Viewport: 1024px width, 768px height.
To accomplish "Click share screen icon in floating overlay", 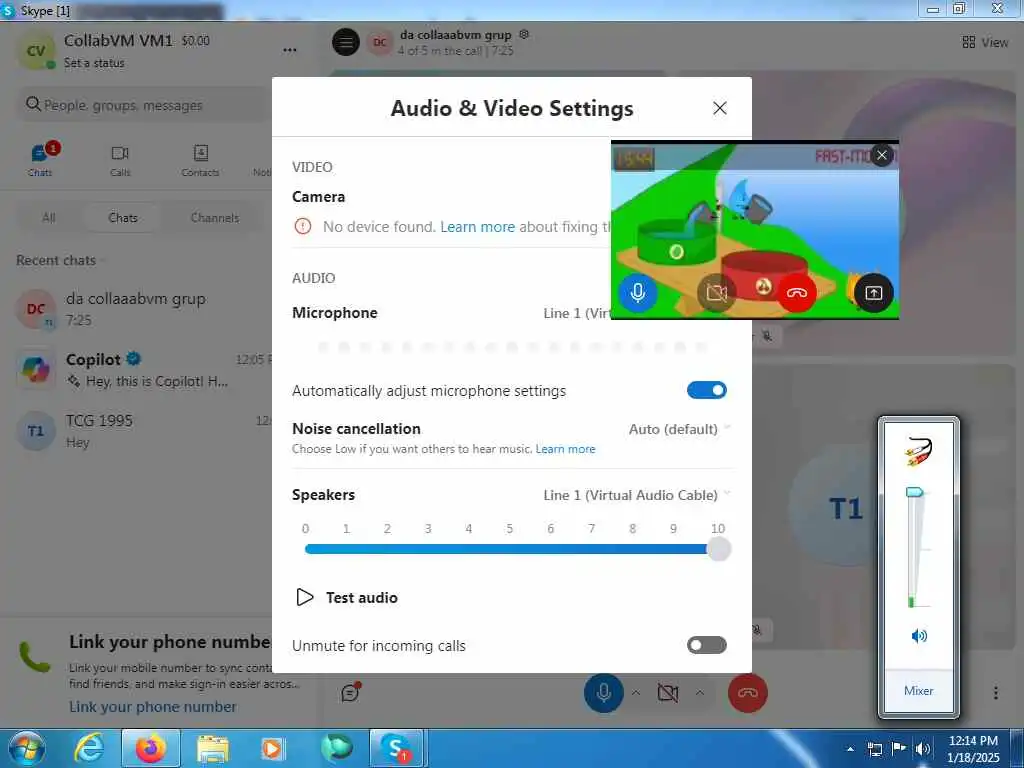I will pos(874,293).
